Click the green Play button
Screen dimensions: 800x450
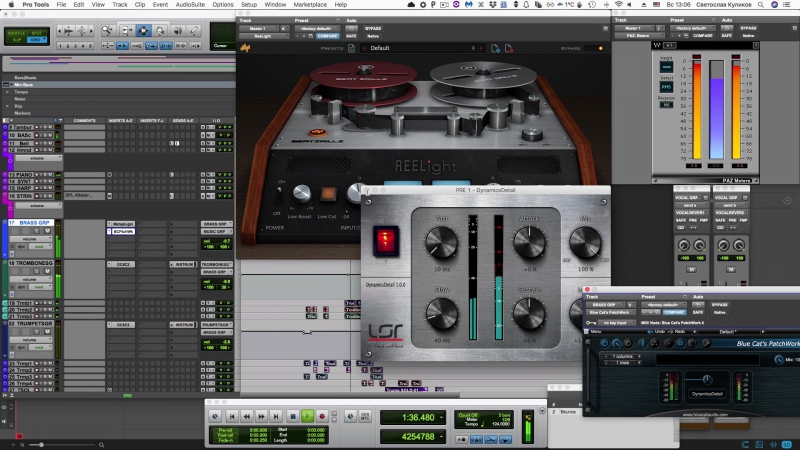click(307, 416)
